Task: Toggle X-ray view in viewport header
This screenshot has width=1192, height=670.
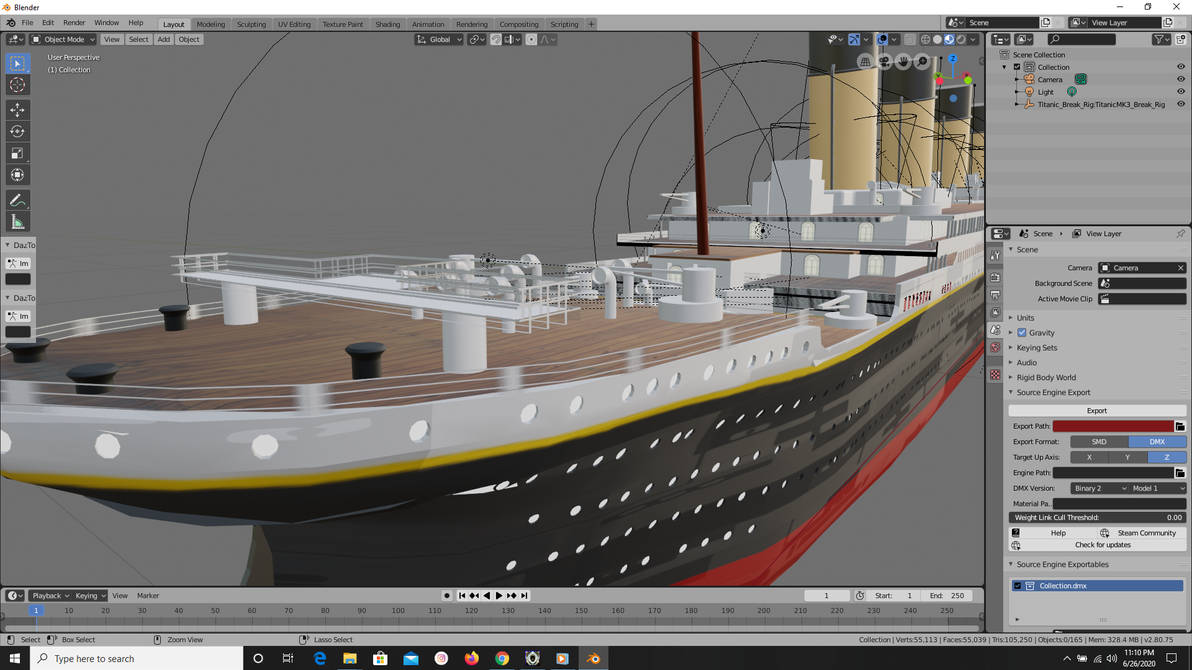Action: [x=910, y=40]
